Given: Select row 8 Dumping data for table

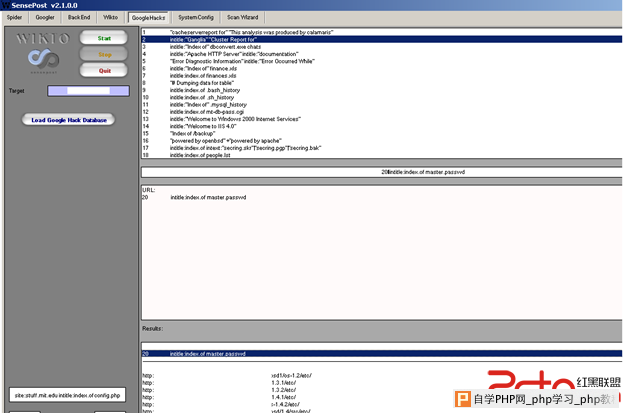Looking at the screenshot, I should [382, 83].
